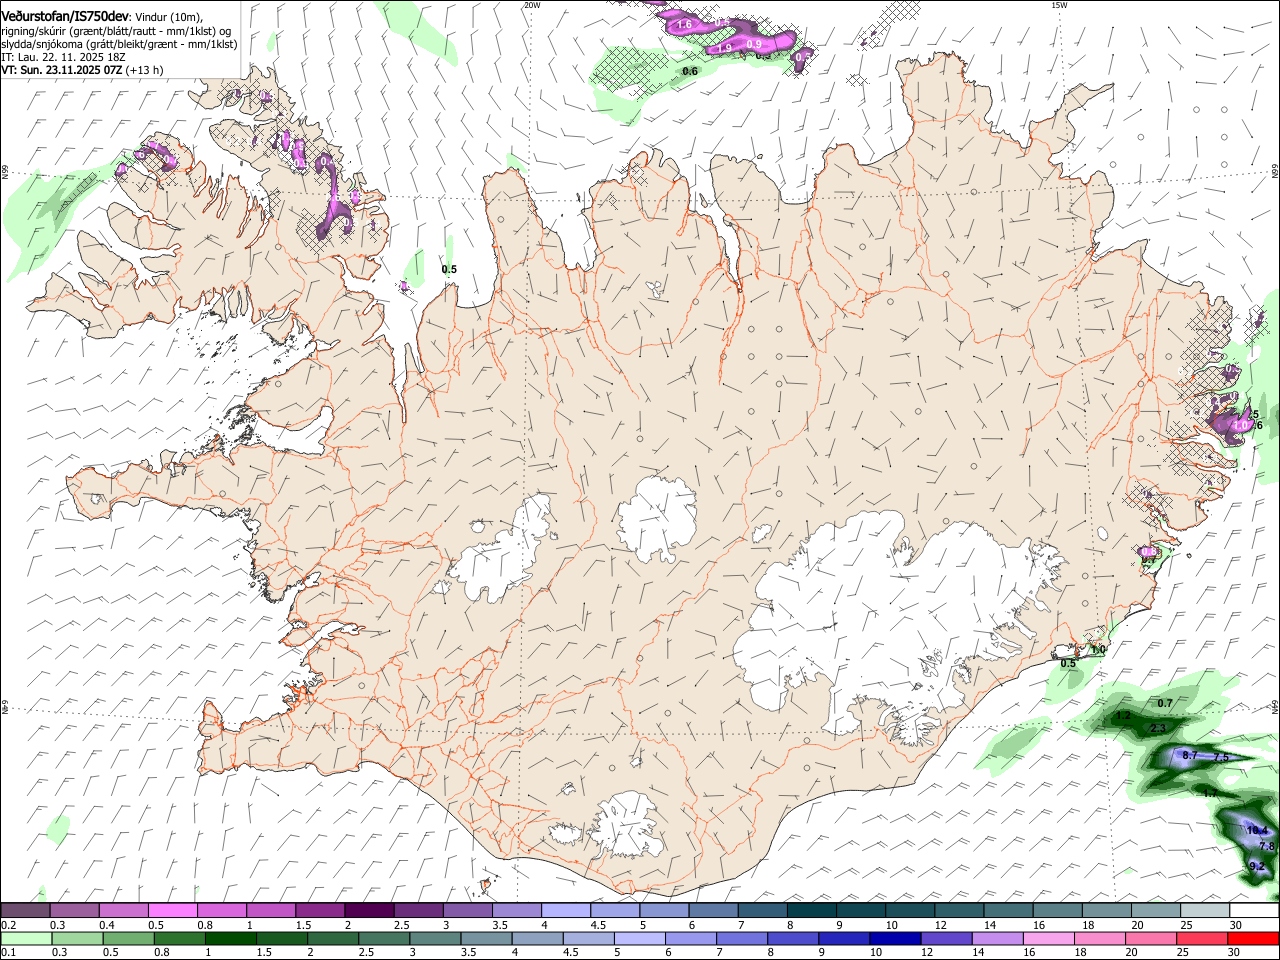Click the '1.0' value on the southeast coast
This screenshot has width=1280, height=960.
pos(1098,650)
